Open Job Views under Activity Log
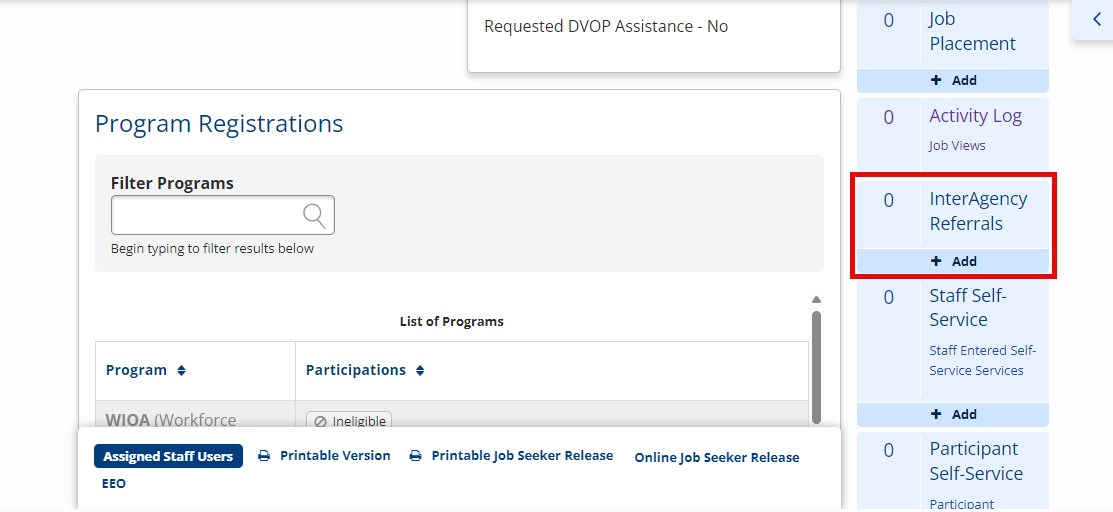 point(957,146)
